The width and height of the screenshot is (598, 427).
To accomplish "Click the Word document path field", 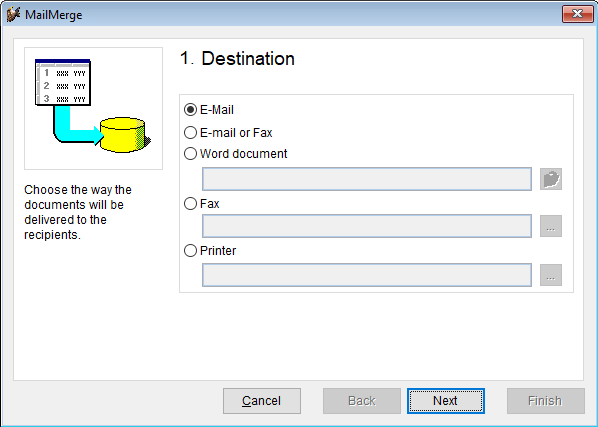I will (x=367, y=179).
